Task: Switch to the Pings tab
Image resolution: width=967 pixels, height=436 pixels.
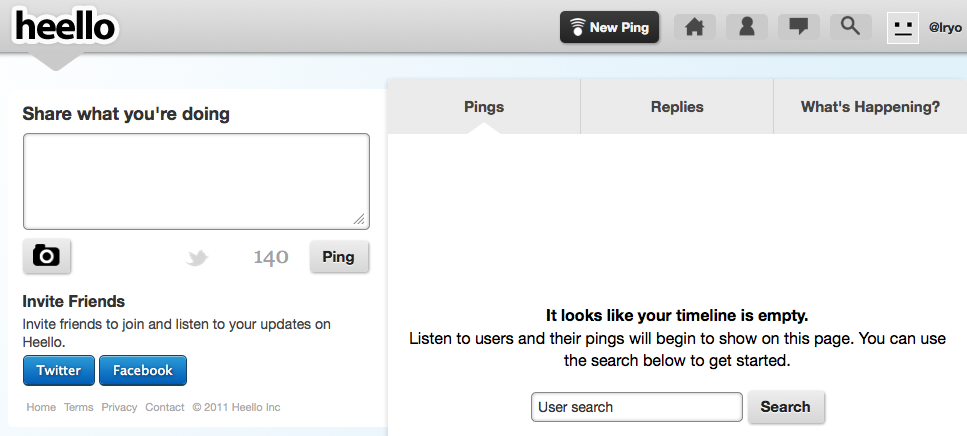Action: 484,107
